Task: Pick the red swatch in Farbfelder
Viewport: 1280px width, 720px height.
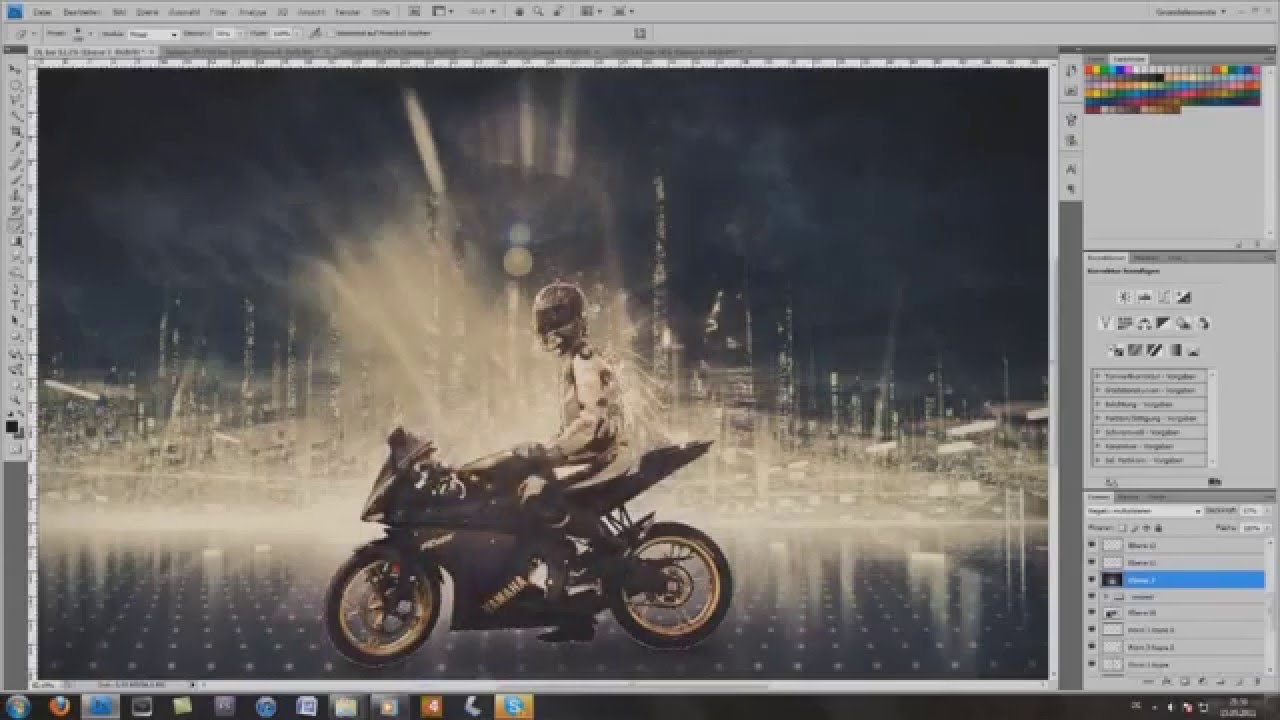Action: (1090, 69)
